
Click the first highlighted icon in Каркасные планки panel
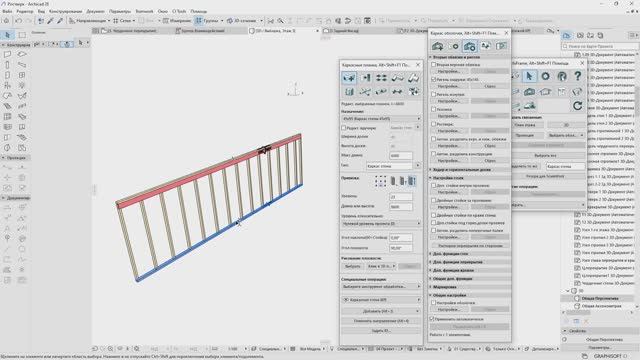tap(349, 78)
